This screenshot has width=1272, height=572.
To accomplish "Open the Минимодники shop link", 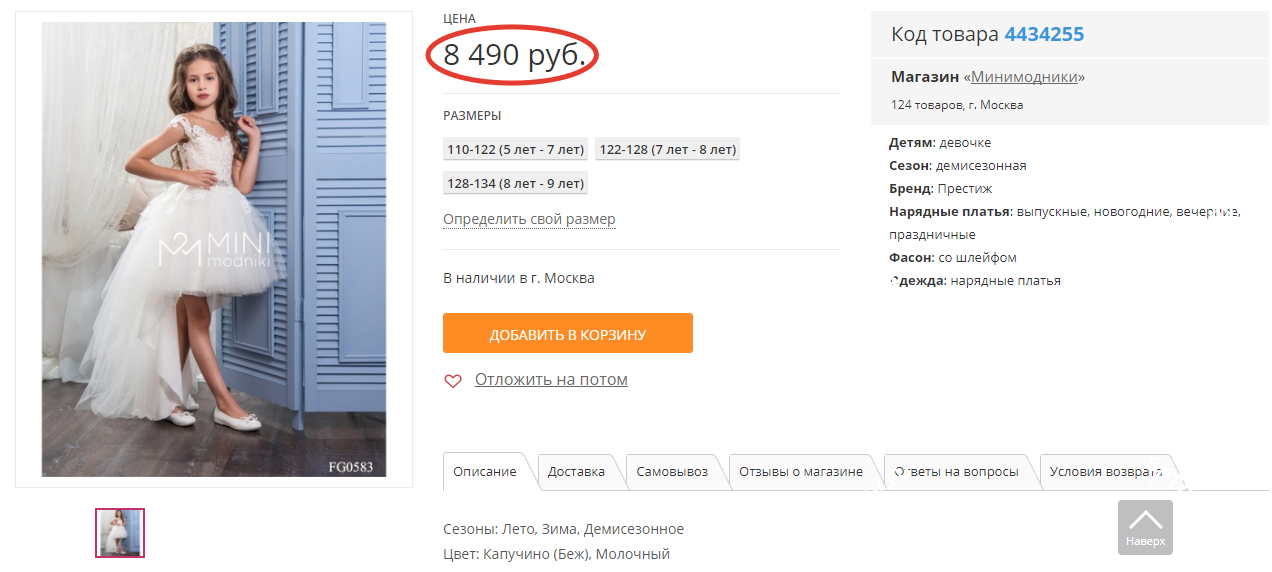I will coord(1024,77).
